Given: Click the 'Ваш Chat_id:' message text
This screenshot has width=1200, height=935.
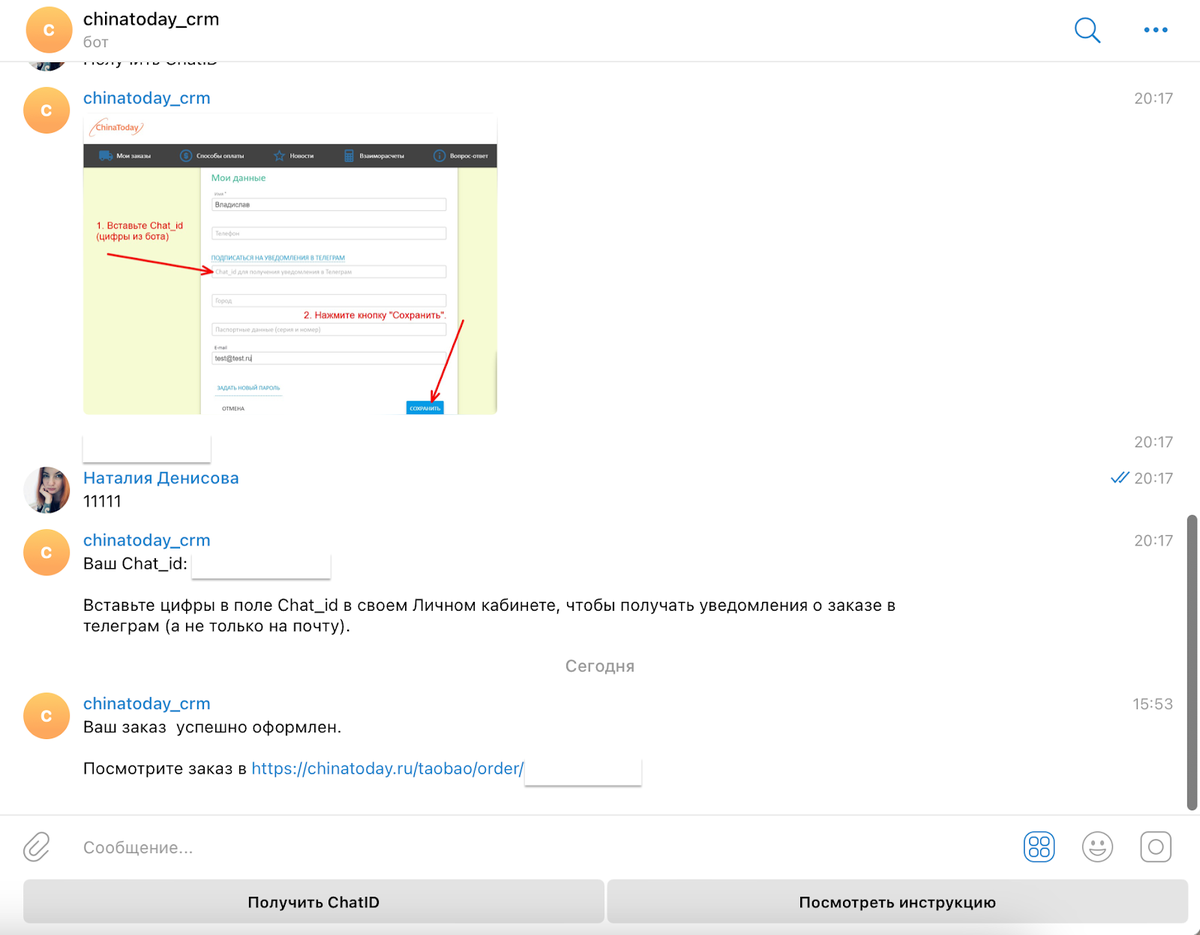Looking at the screenshot, I should point(135,564).
